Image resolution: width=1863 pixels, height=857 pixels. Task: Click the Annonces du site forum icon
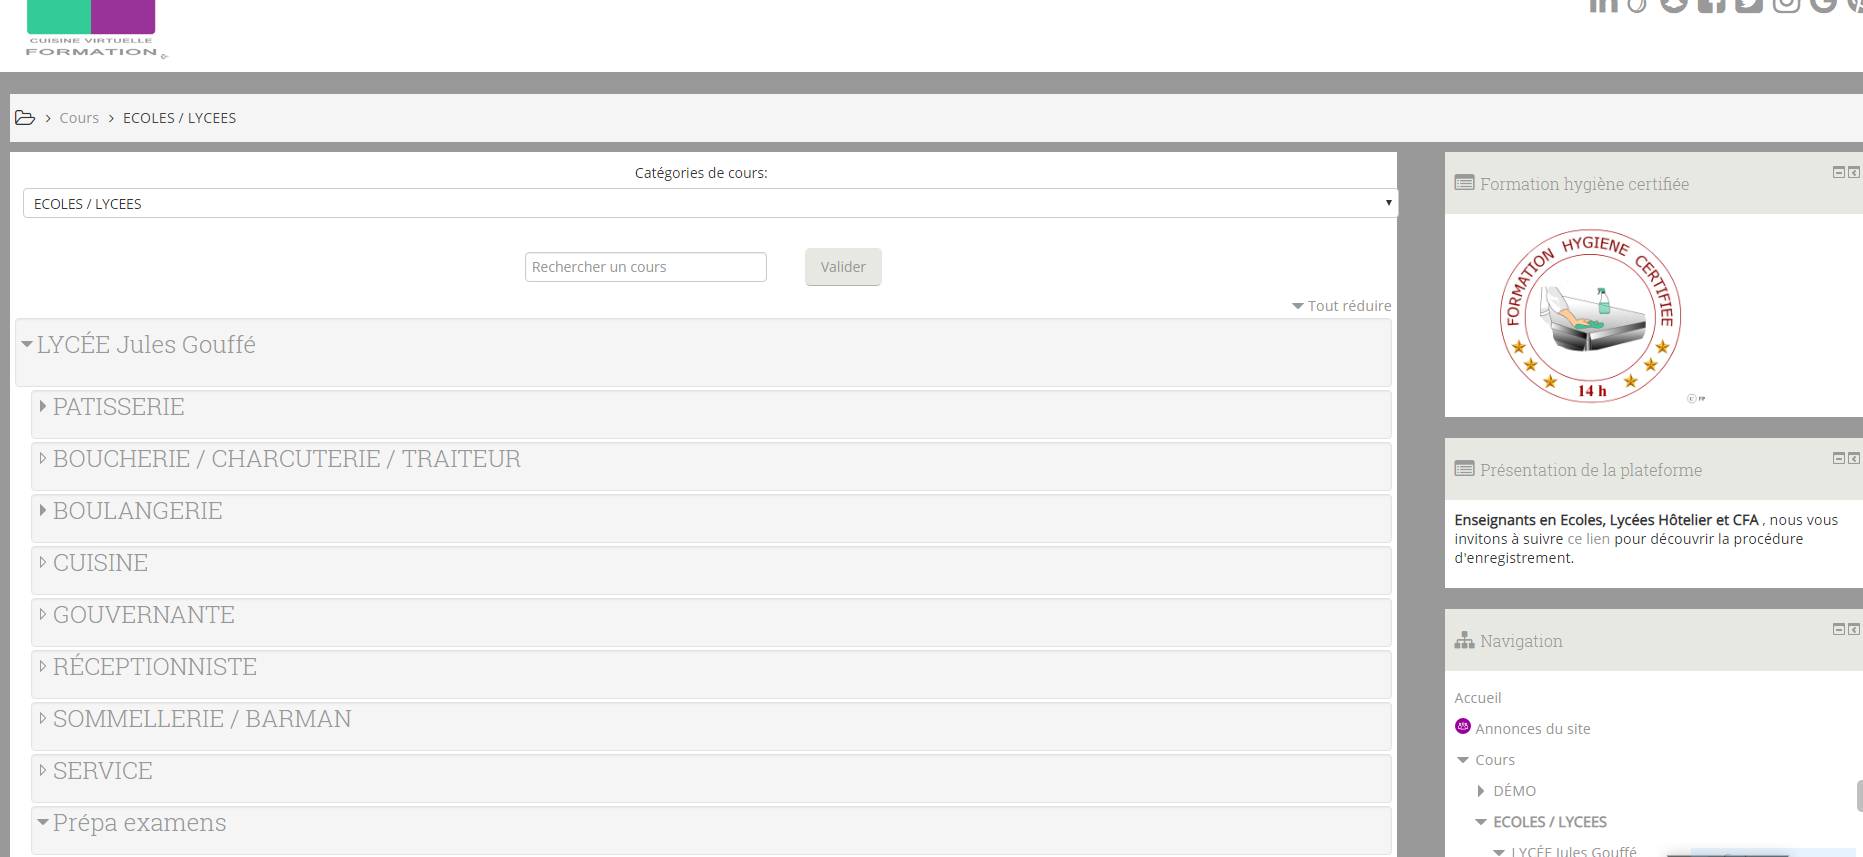(1463, 727)
